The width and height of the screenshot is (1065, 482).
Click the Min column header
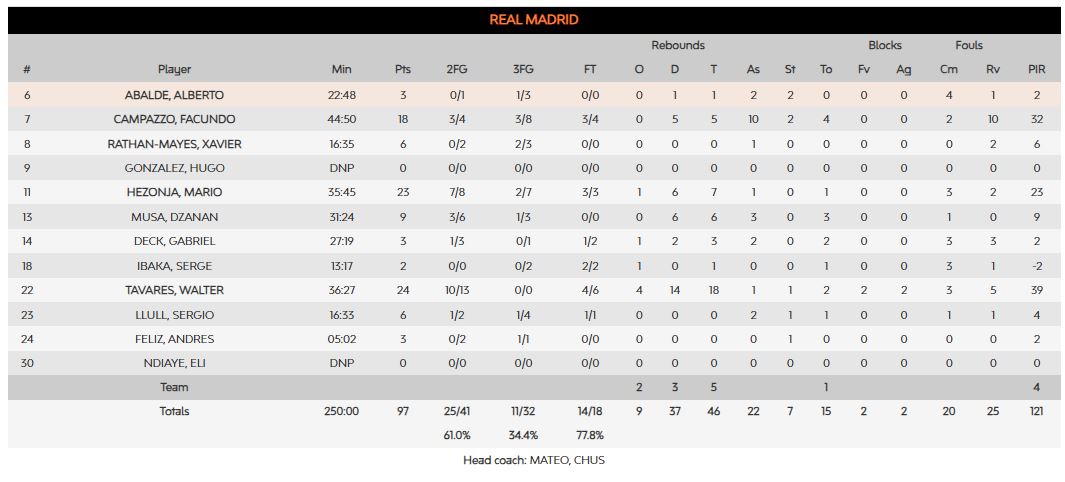pos(342,70)
